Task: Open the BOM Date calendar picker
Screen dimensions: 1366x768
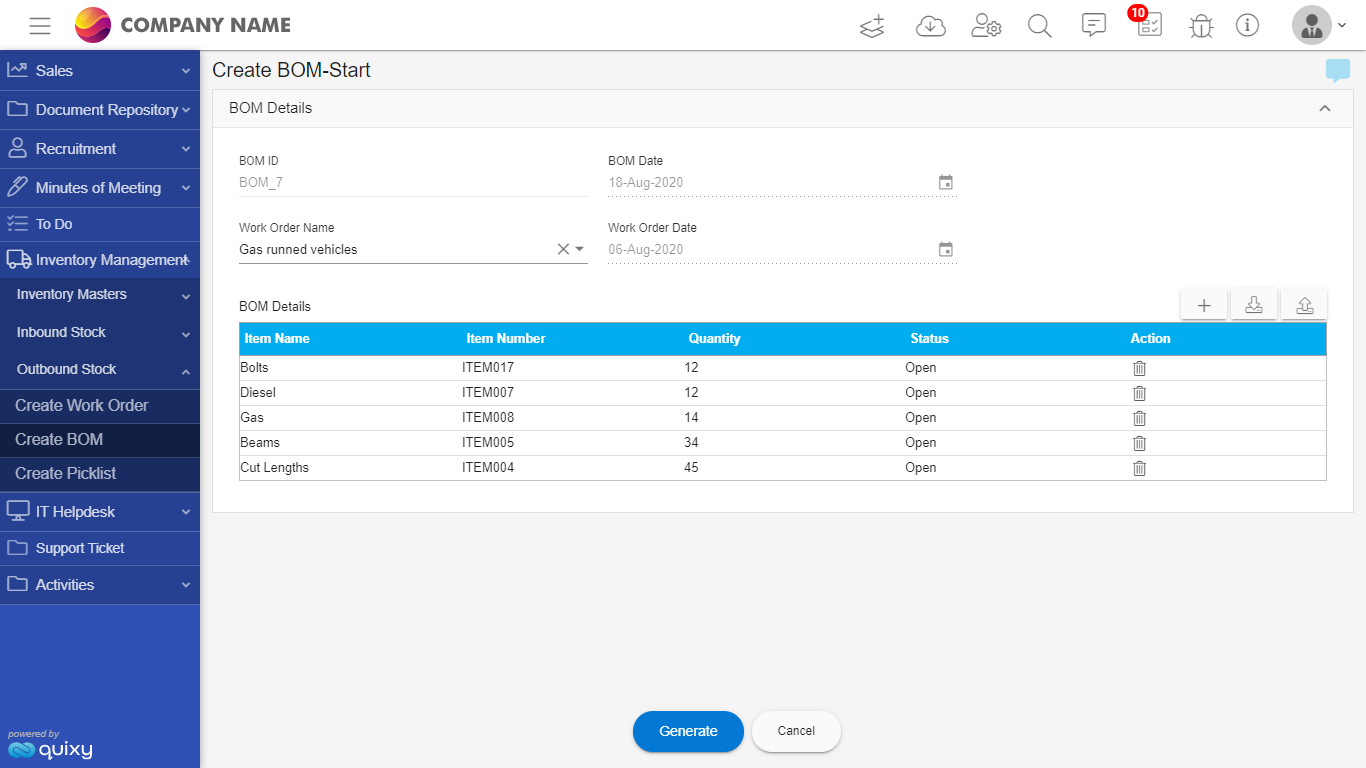Action: point(945,182)
